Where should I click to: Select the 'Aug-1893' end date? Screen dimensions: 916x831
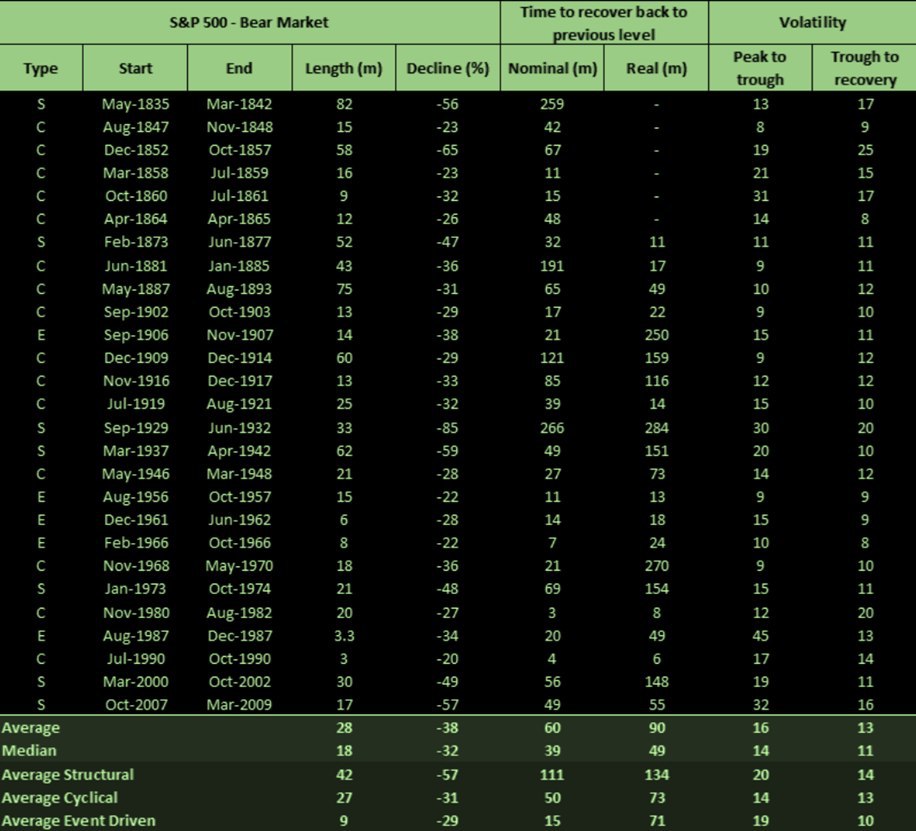[x=239, y=289]
